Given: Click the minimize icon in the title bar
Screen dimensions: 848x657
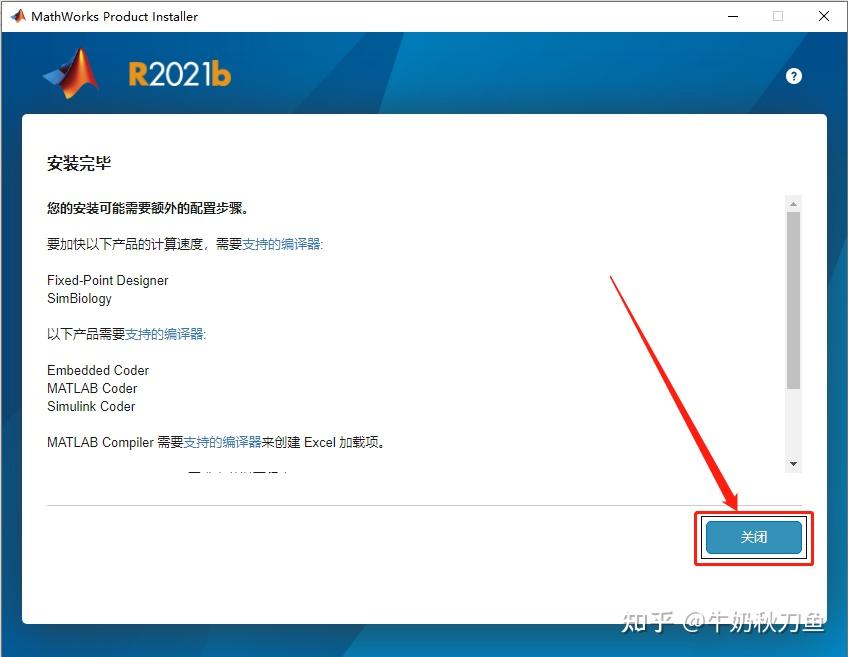Looking at the screenshot, I should [733, 16].
